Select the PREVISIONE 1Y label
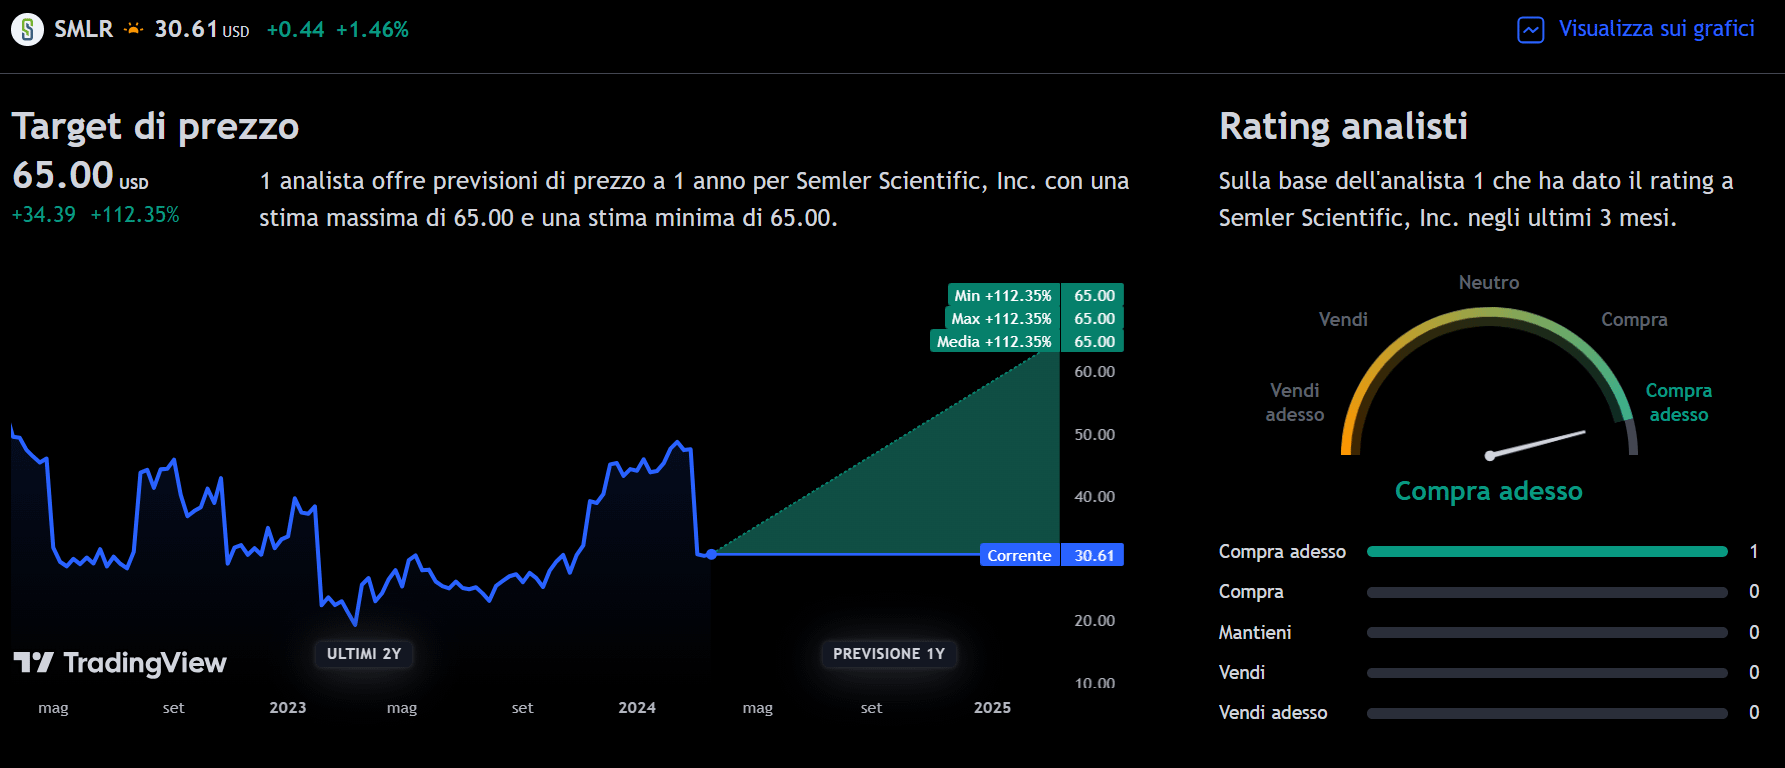The width and height of the screenshot is (1785, 768). point(889,654)
